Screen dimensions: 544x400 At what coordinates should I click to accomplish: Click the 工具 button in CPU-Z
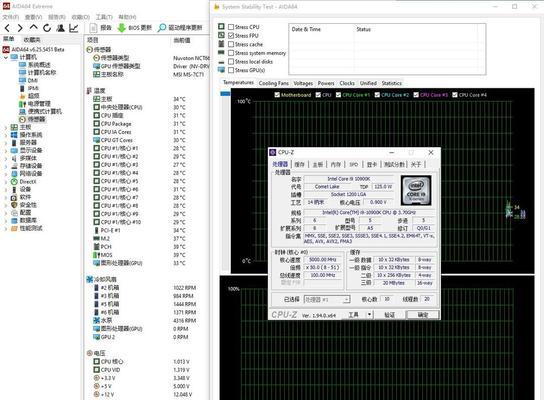coord(353,315)
